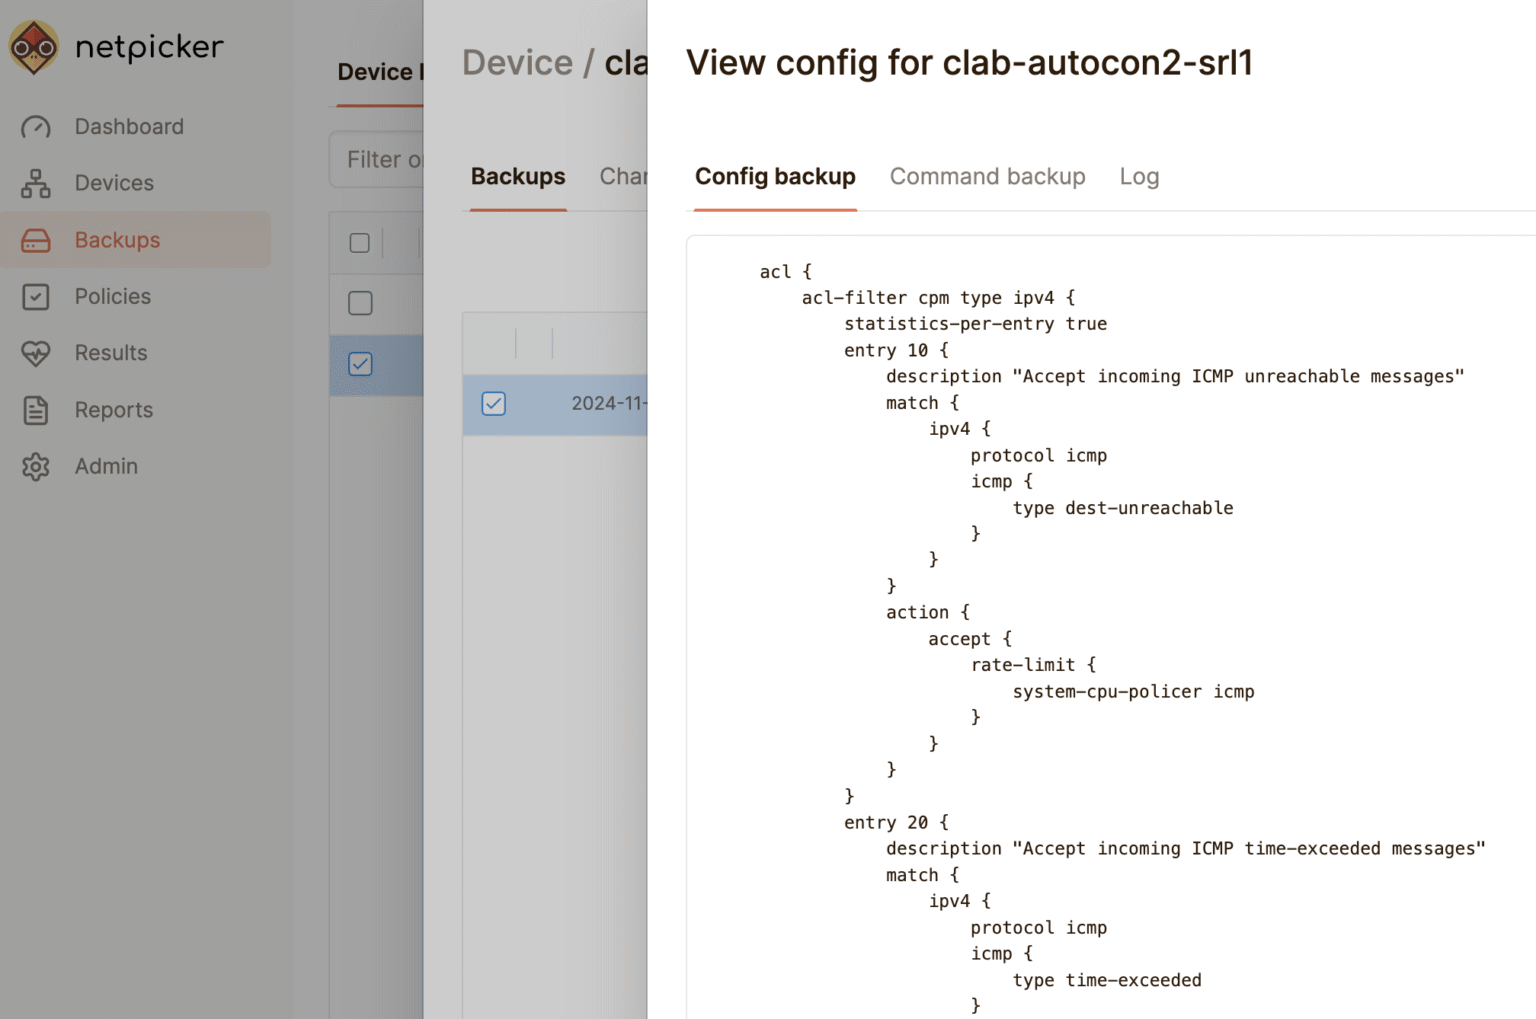The height and width of the screenshot is (1019, 1536).
Task: Select the Results heart icon
Action: pos(37,353)
